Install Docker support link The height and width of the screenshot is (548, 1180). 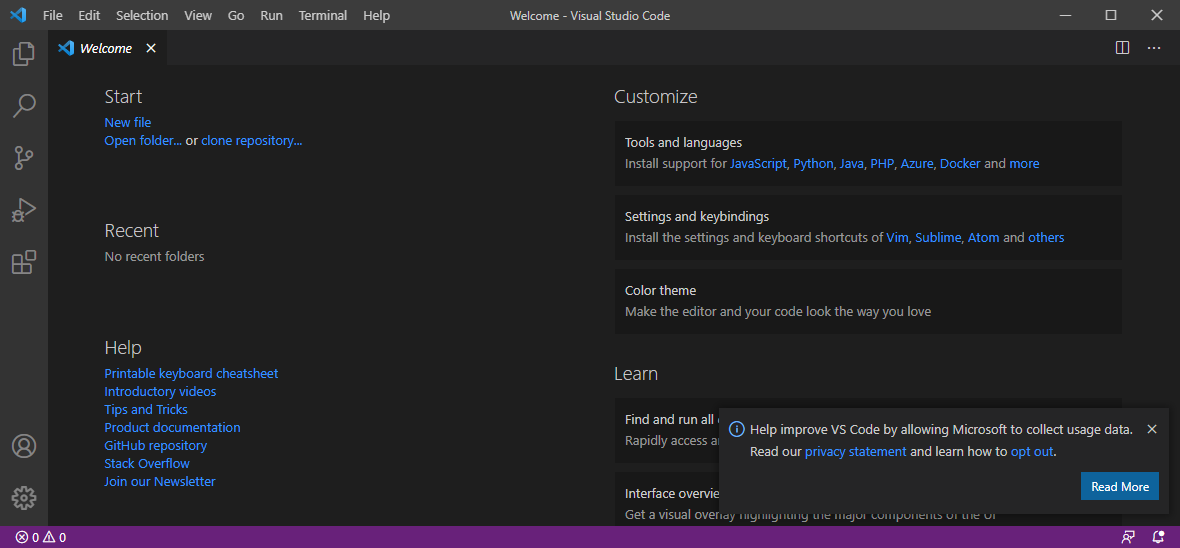click(960, 163)
